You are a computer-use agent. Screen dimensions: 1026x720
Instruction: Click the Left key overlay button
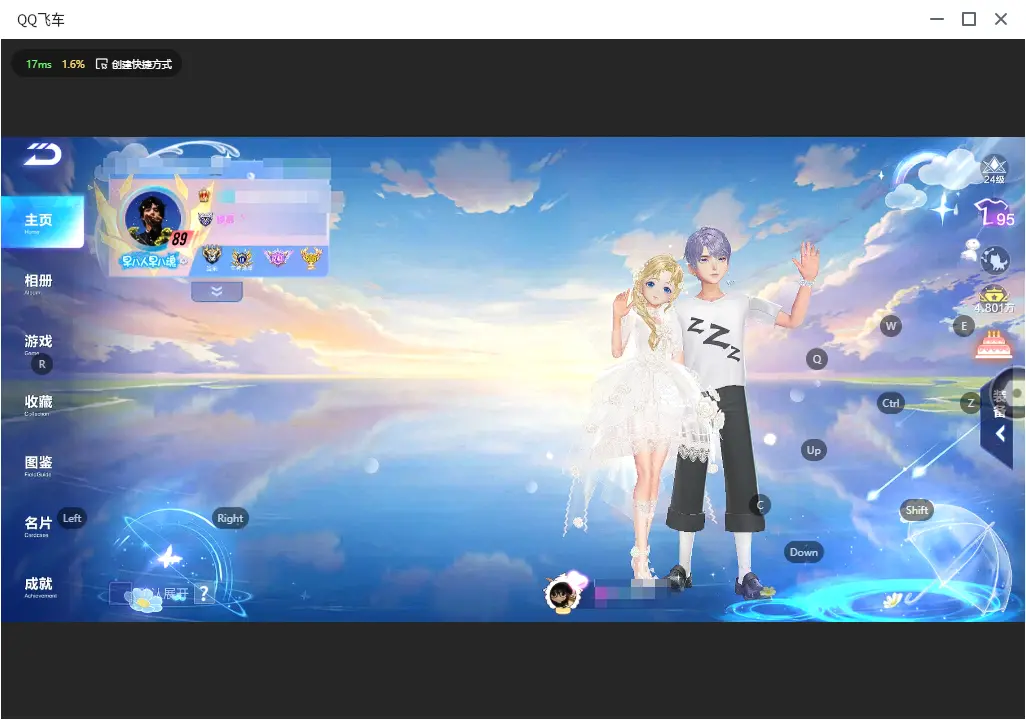tap(72, 518)
